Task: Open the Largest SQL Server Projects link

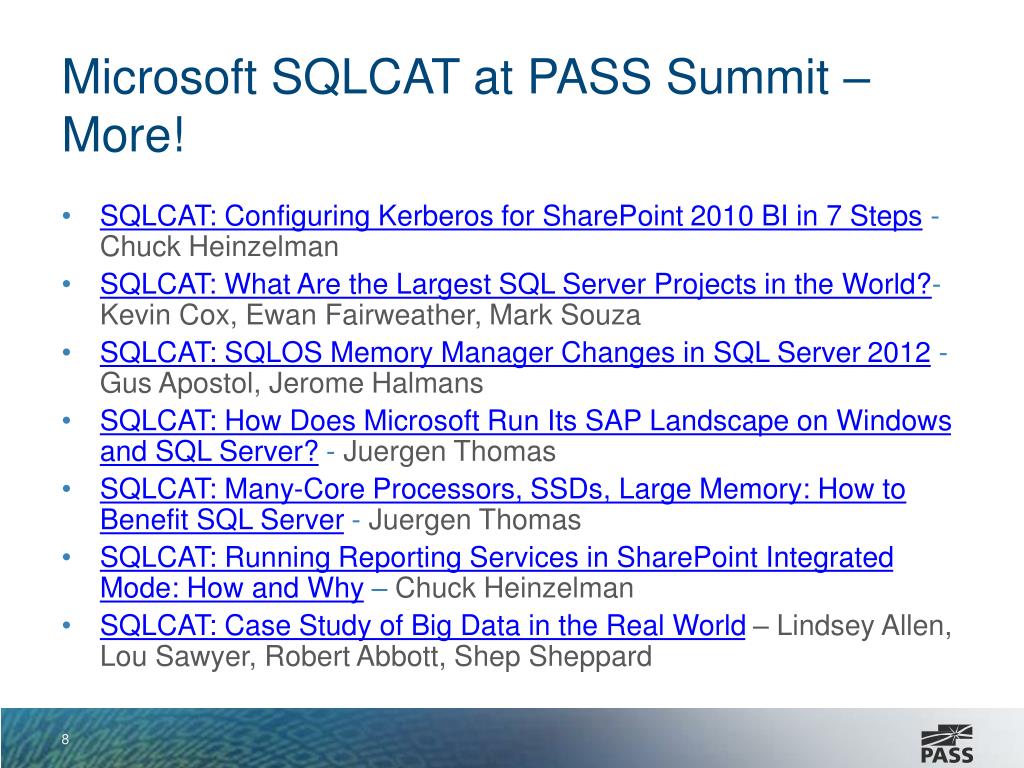Action: (516, 285)
